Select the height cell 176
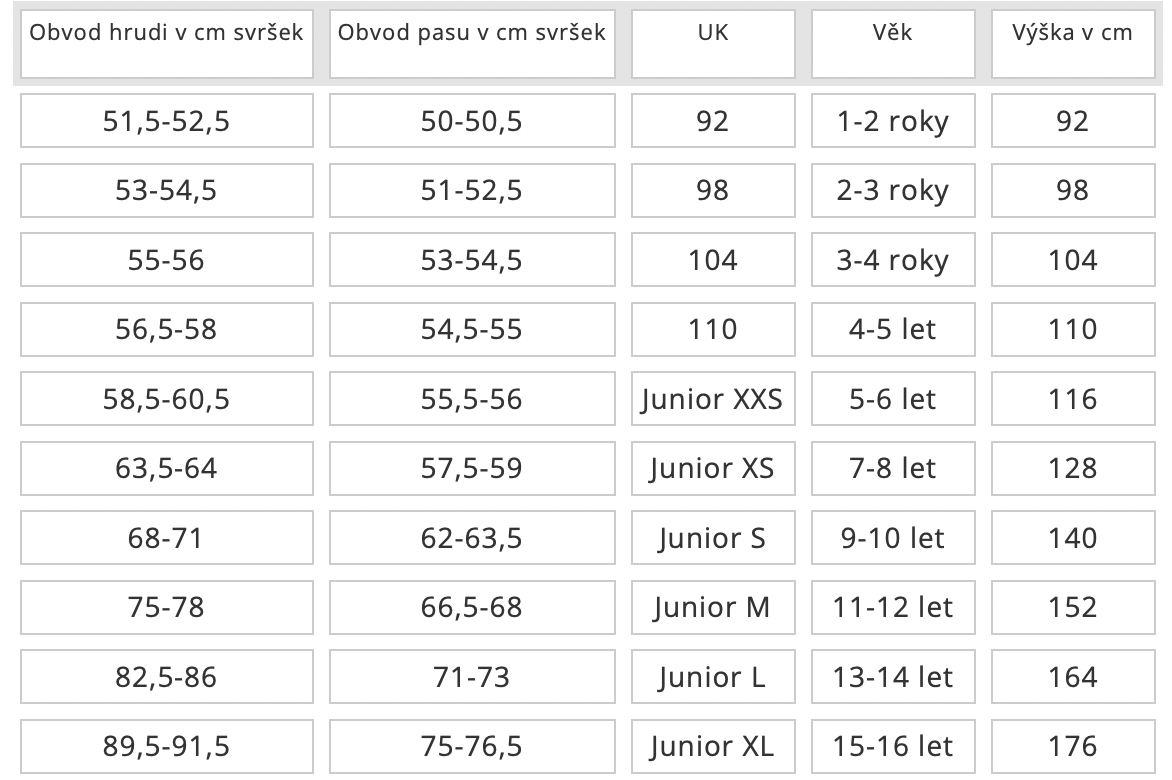Image resolution: width=1172 pixels, height=780 pixels. [1073, 746]
